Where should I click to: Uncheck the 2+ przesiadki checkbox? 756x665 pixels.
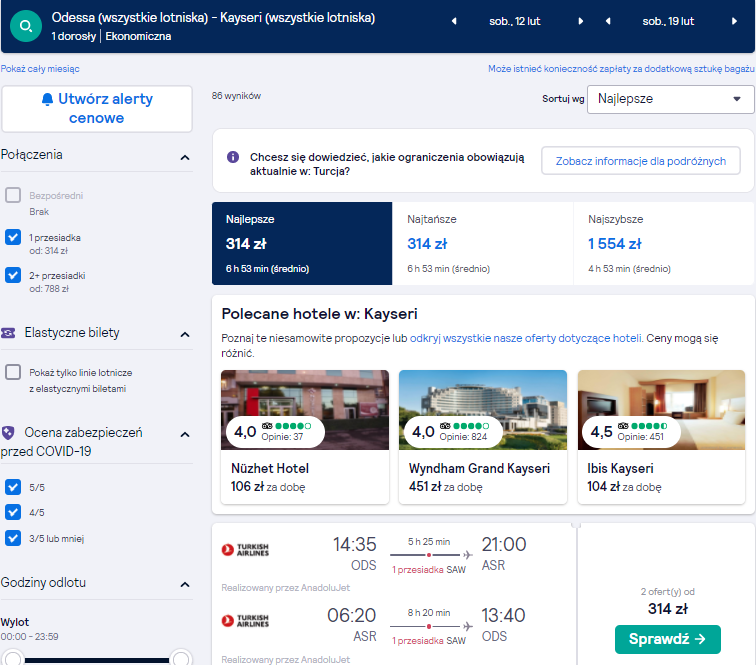[x=13, y=275]
